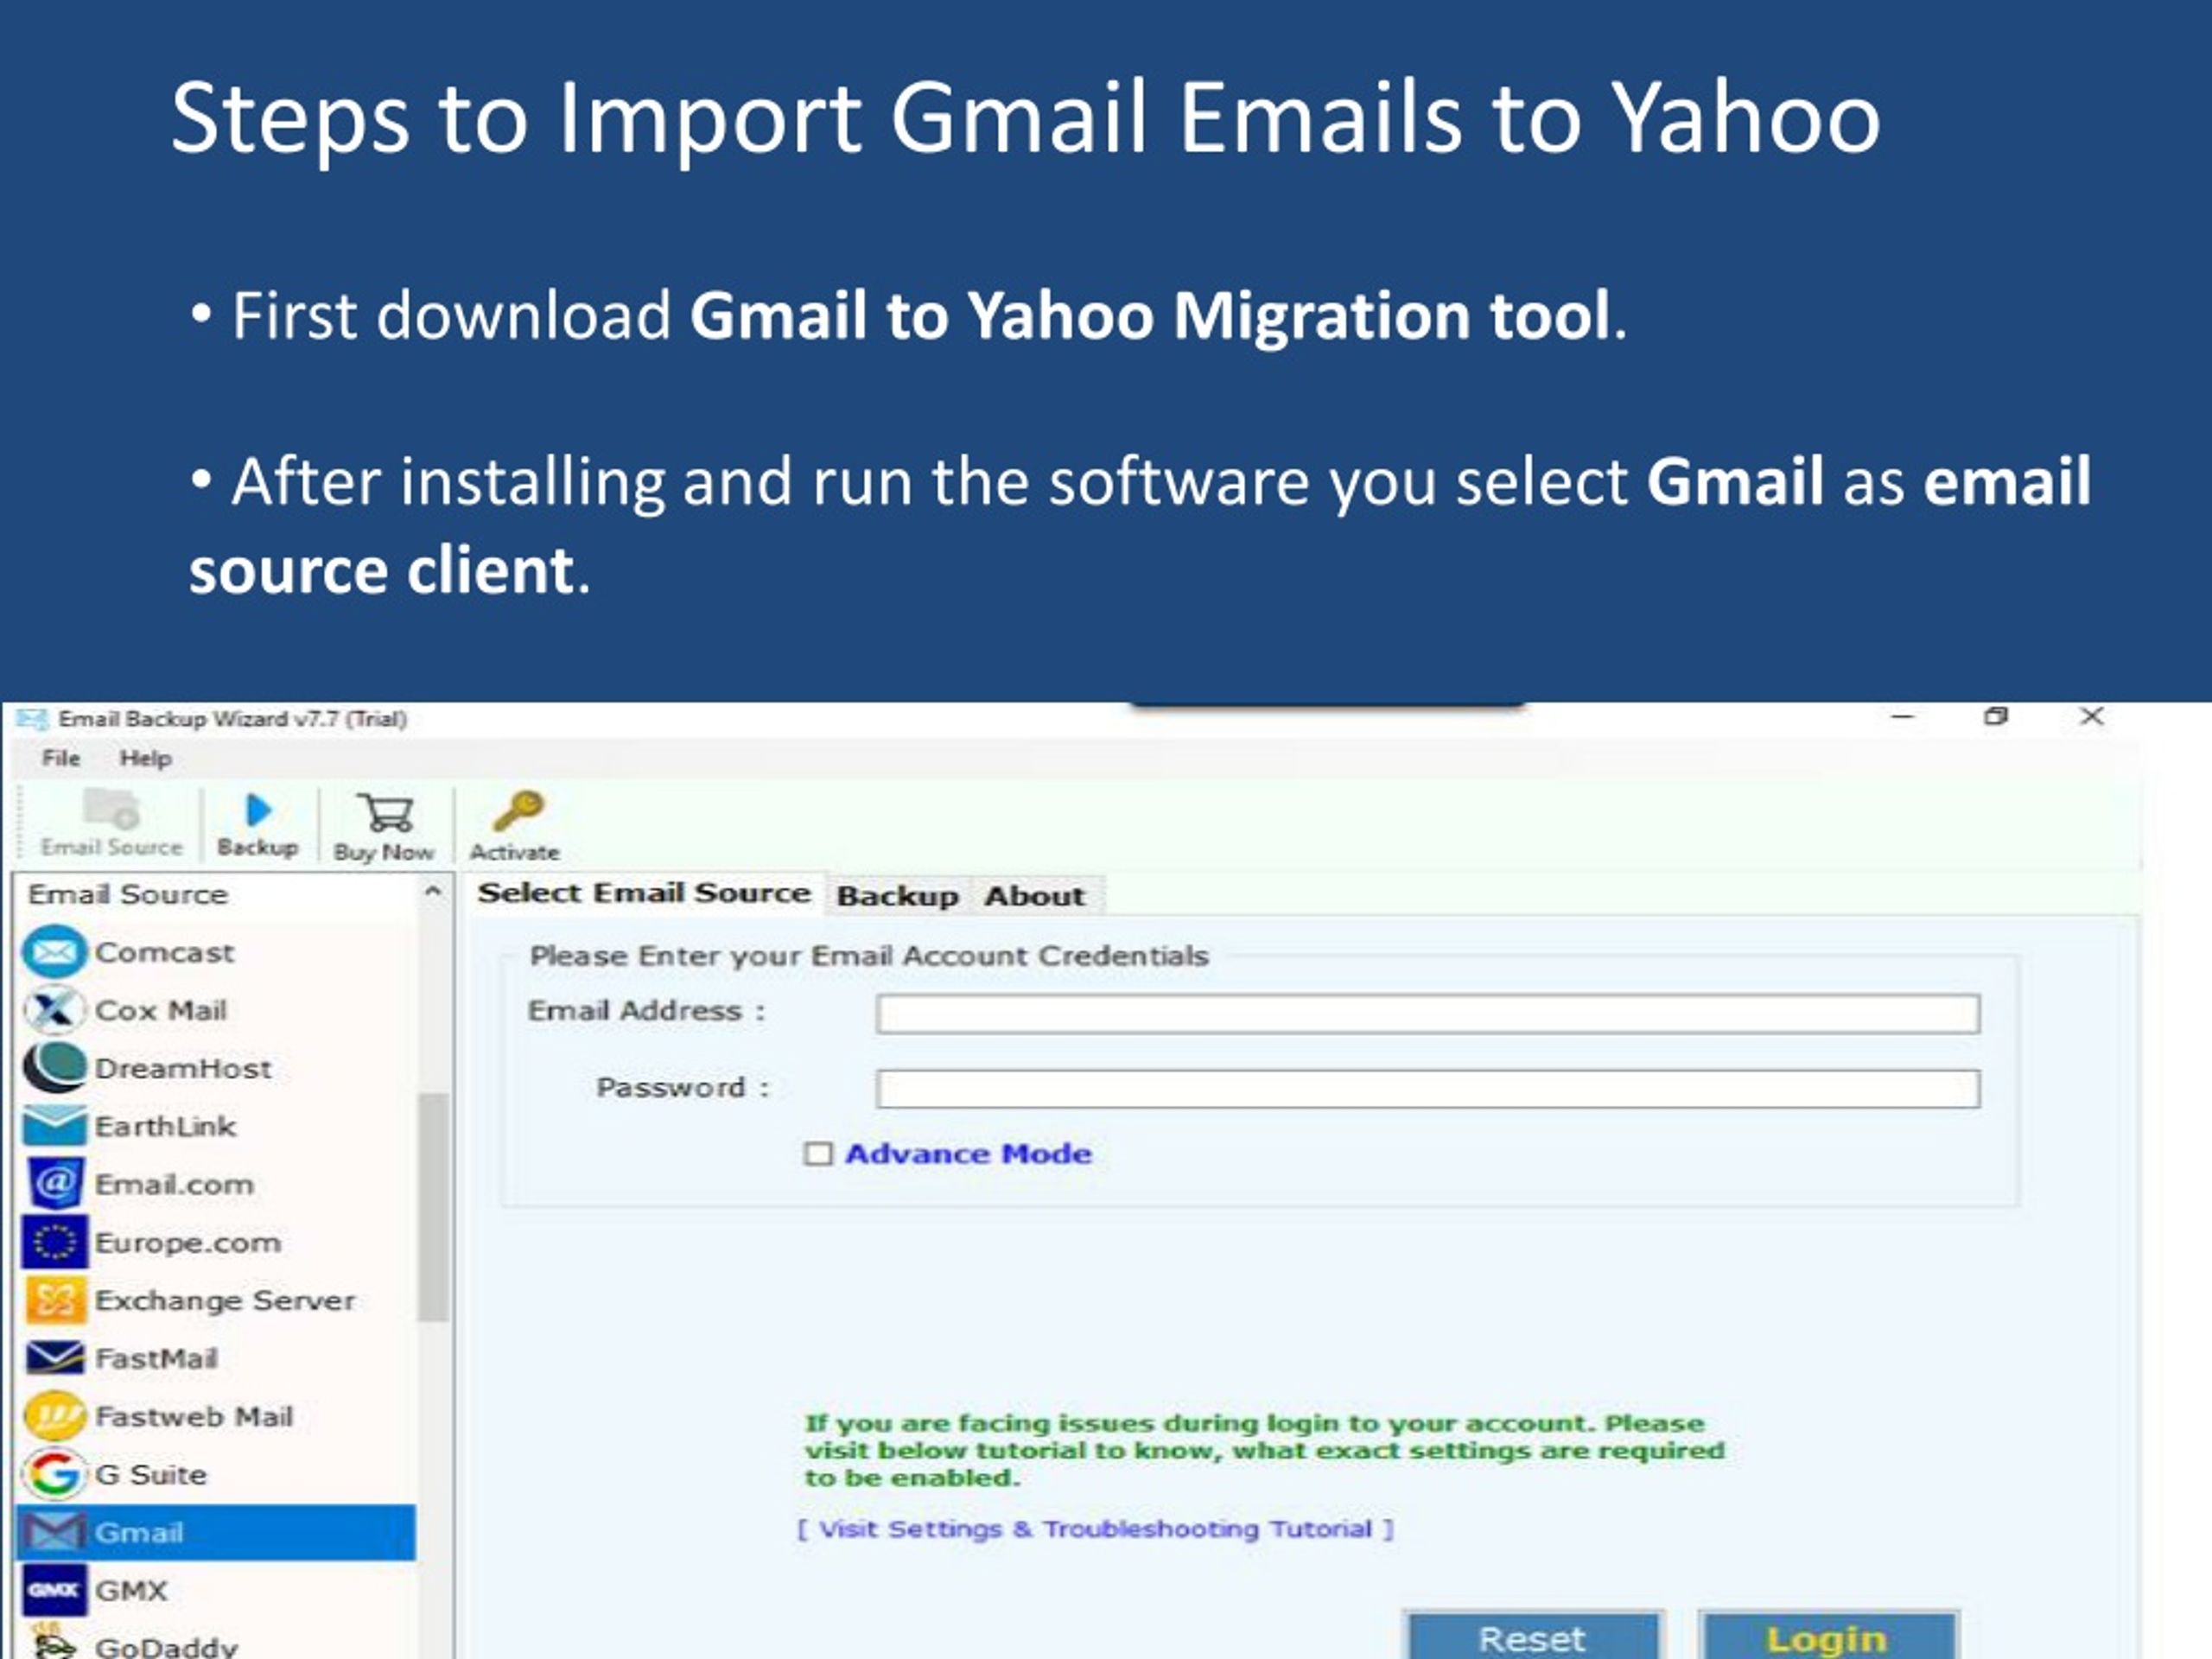This screenshot has width=2212, height=1659.
Task: Select G Suite text entry
Action: pos(151,1474)
